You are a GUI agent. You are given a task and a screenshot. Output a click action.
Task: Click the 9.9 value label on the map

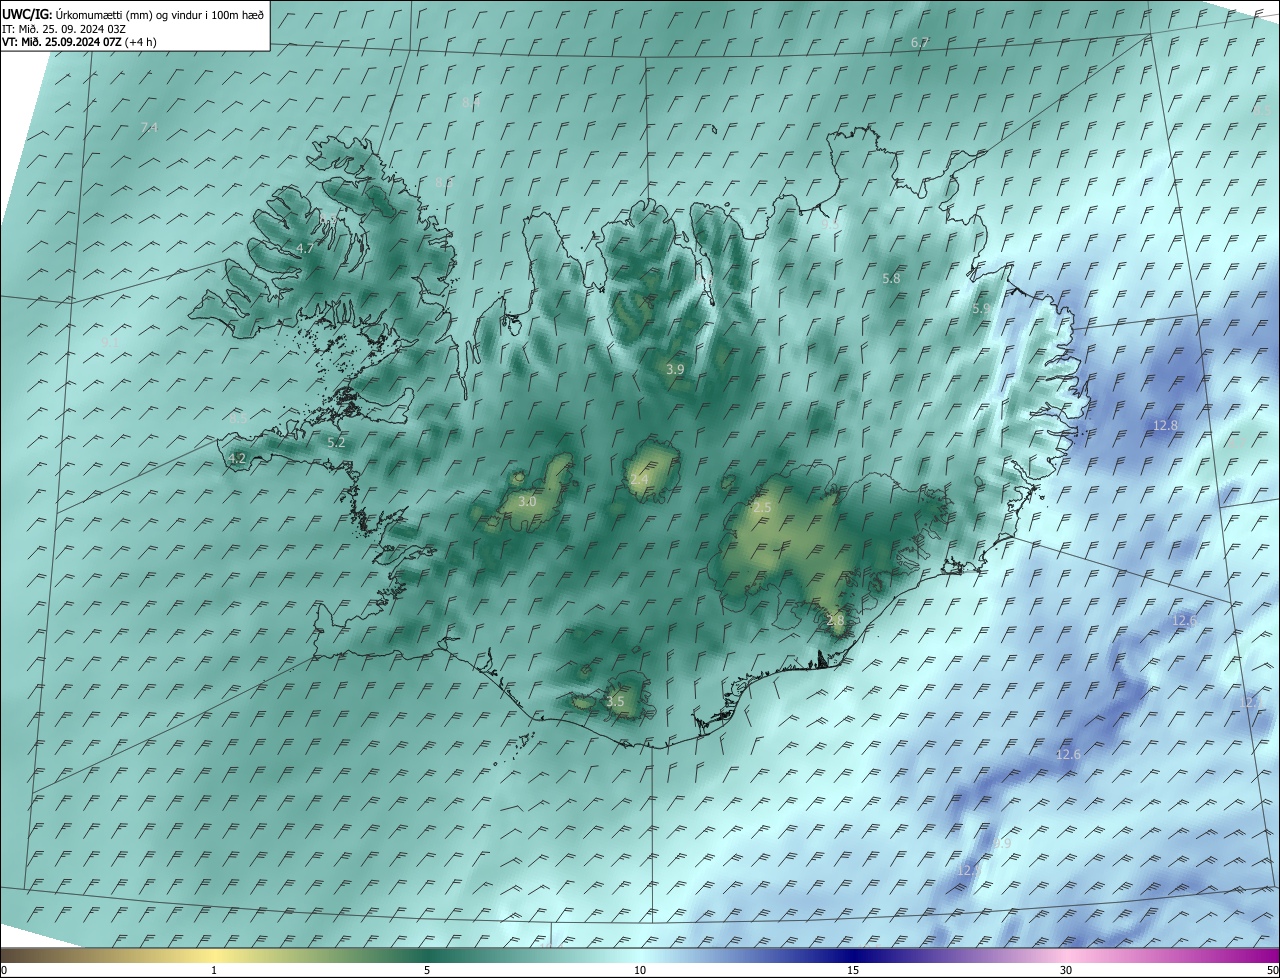tap(1002, 844)
